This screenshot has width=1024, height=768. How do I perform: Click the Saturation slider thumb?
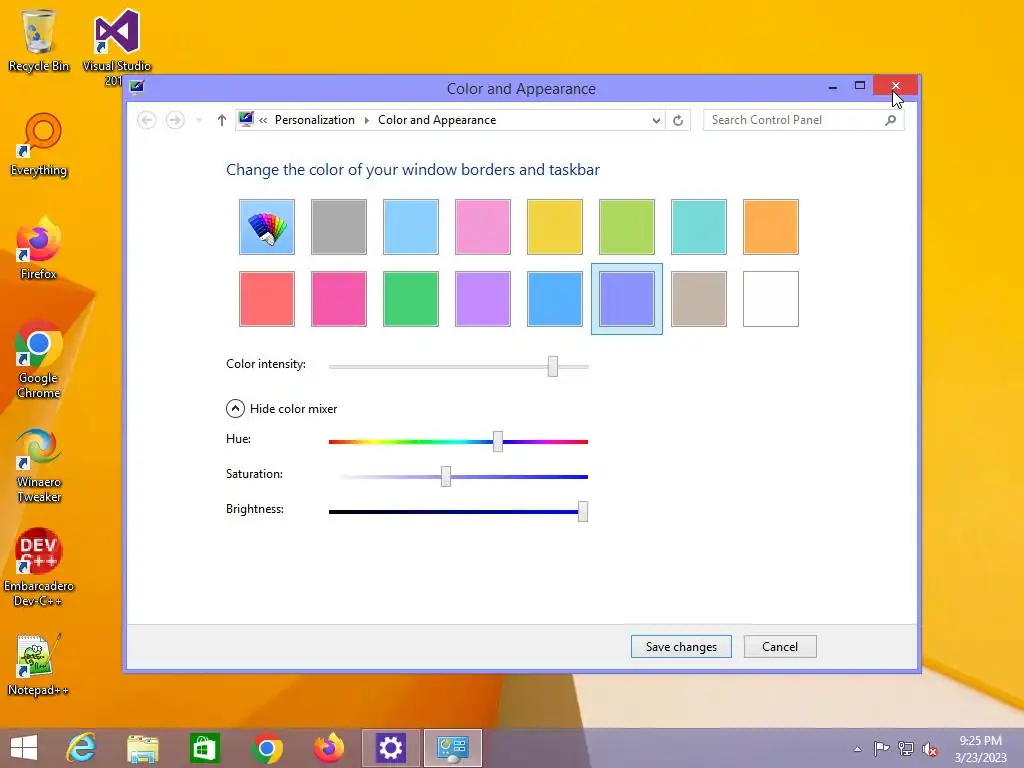click(x=445, y=476)
